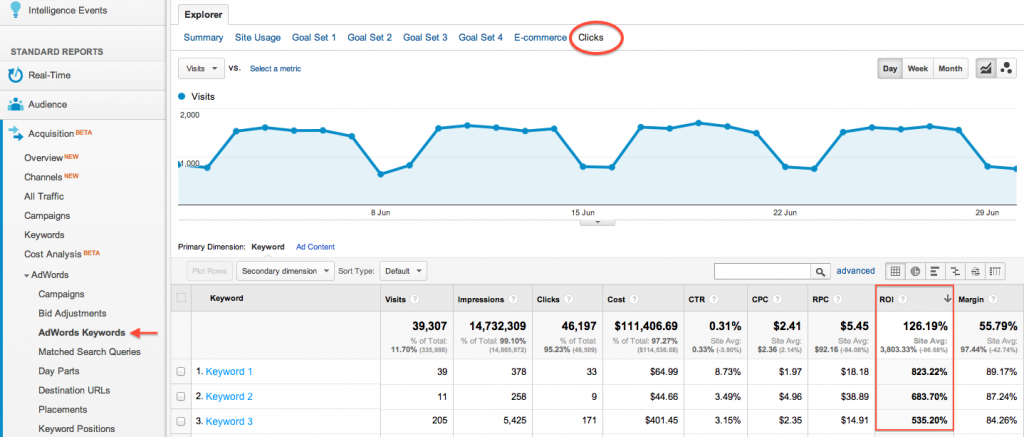Tick the checkbox for Keyword 3
The width and height of the screenshot is (1024, 437).
tap(181, 420)
